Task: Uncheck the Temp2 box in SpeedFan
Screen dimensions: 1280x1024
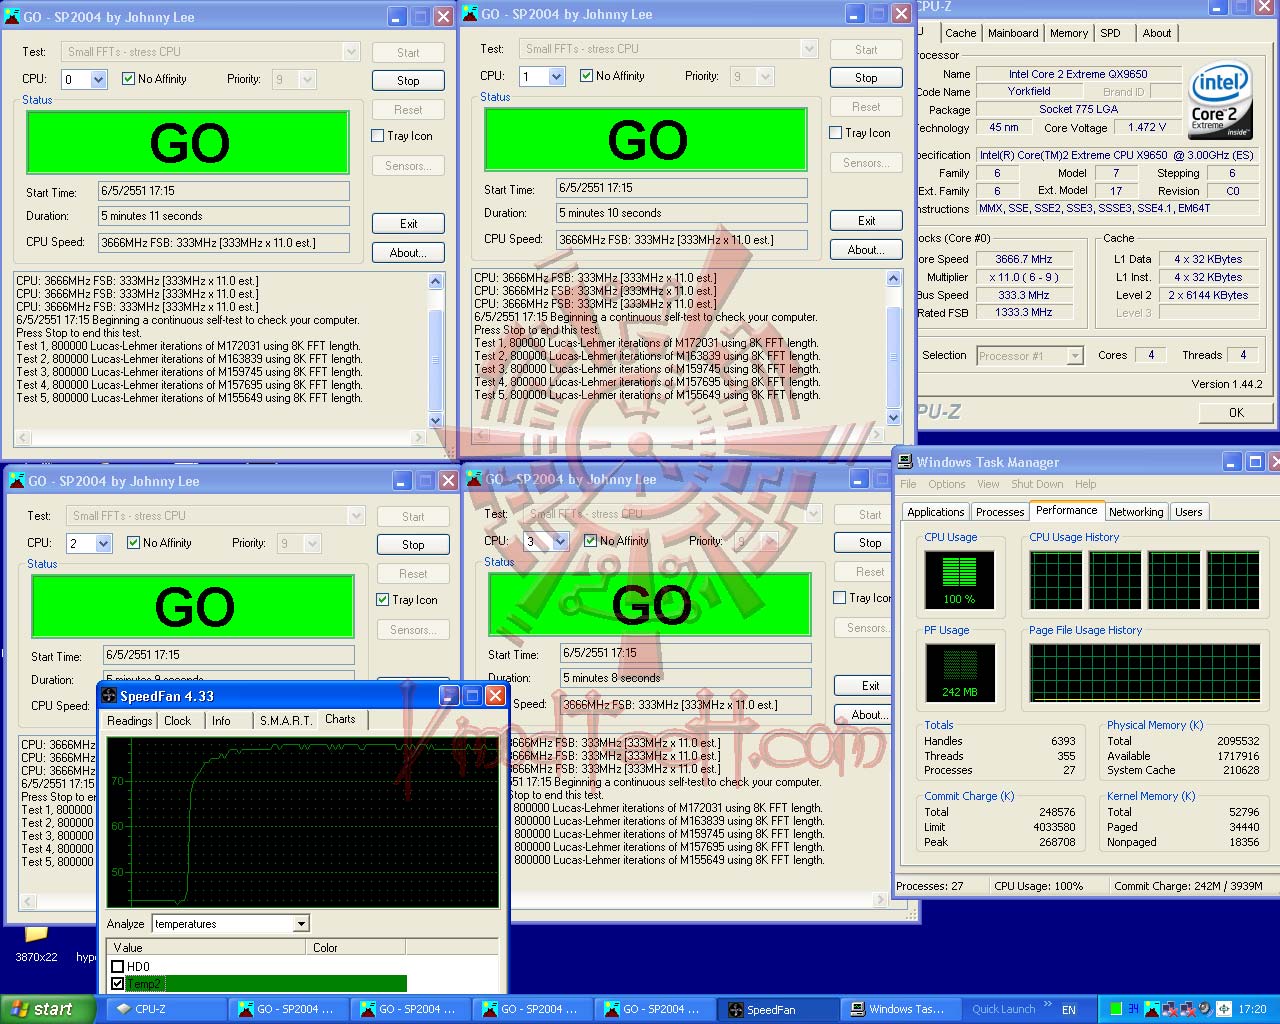Action: (x=118, y=984)
